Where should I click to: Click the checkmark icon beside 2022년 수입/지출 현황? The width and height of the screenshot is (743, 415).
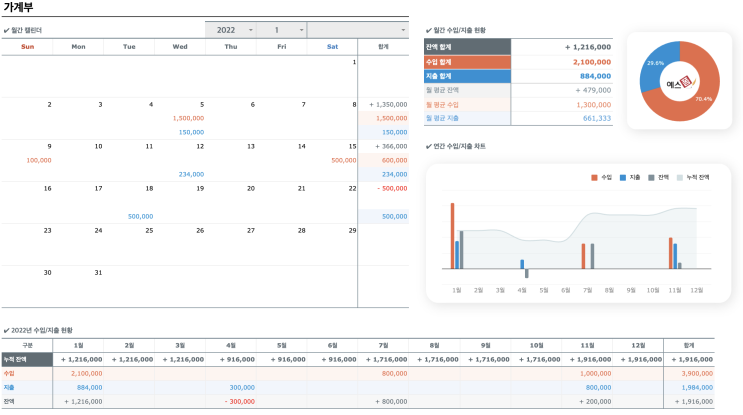click(6, 330)
